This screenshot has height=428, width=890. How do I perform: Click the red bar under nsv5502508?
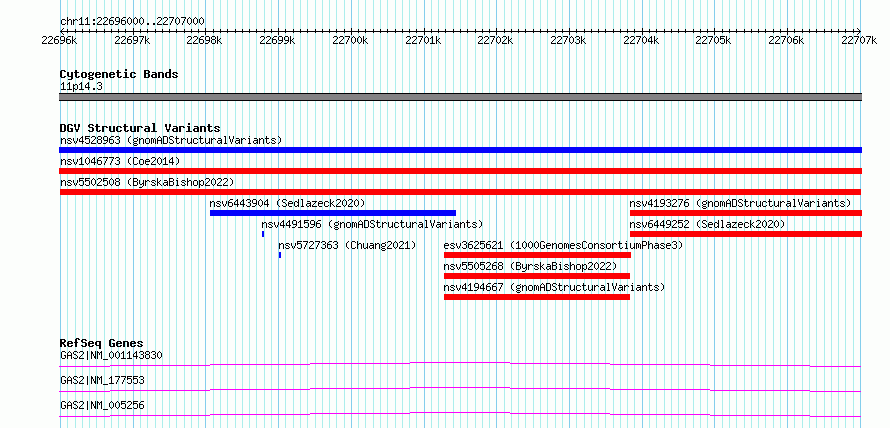pos(460,192)
